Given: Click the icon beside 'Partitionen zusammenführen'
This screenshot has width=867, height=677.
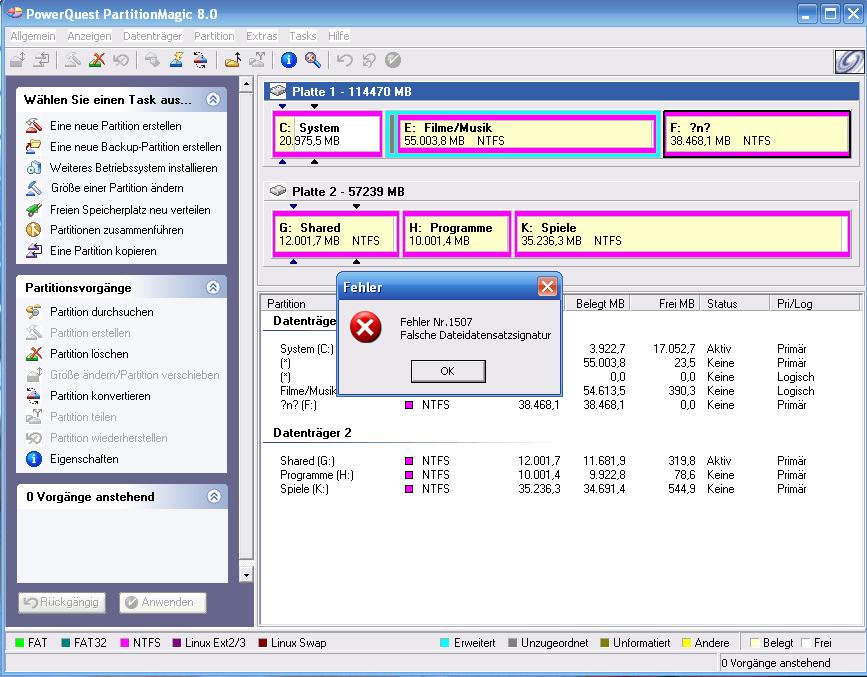Looking at the screenshot, I should tap(34, 230).
